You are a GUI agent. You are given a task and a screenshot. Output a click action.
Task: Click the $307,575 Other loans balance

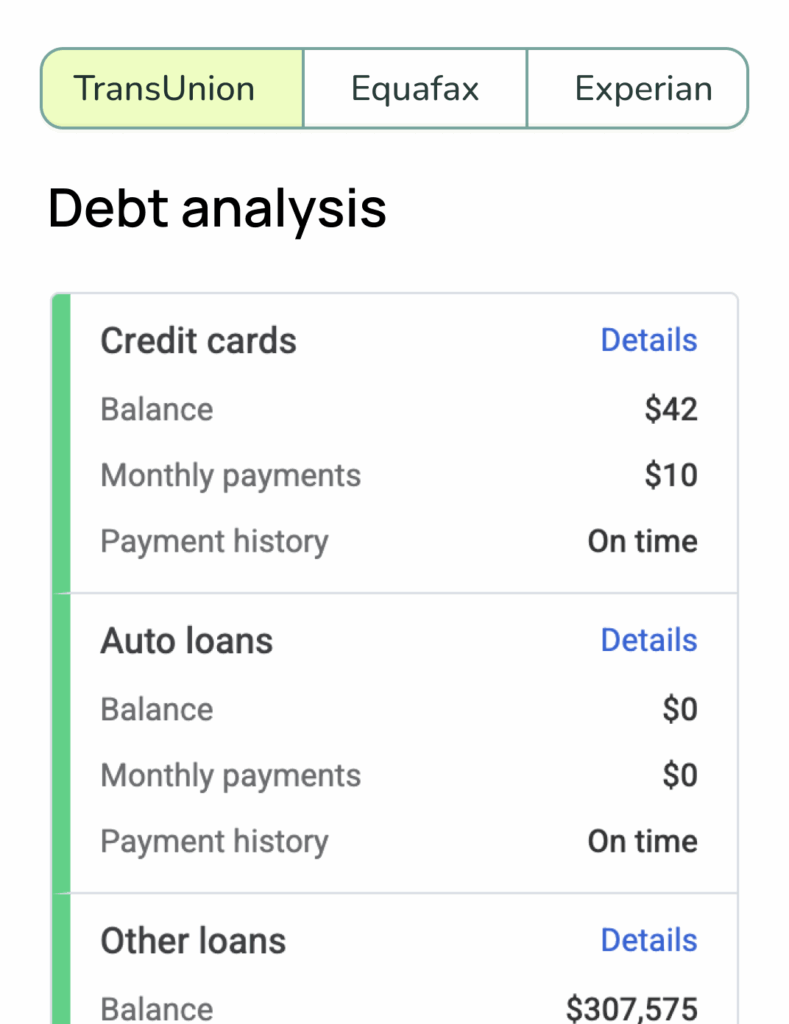point(631,1008)
